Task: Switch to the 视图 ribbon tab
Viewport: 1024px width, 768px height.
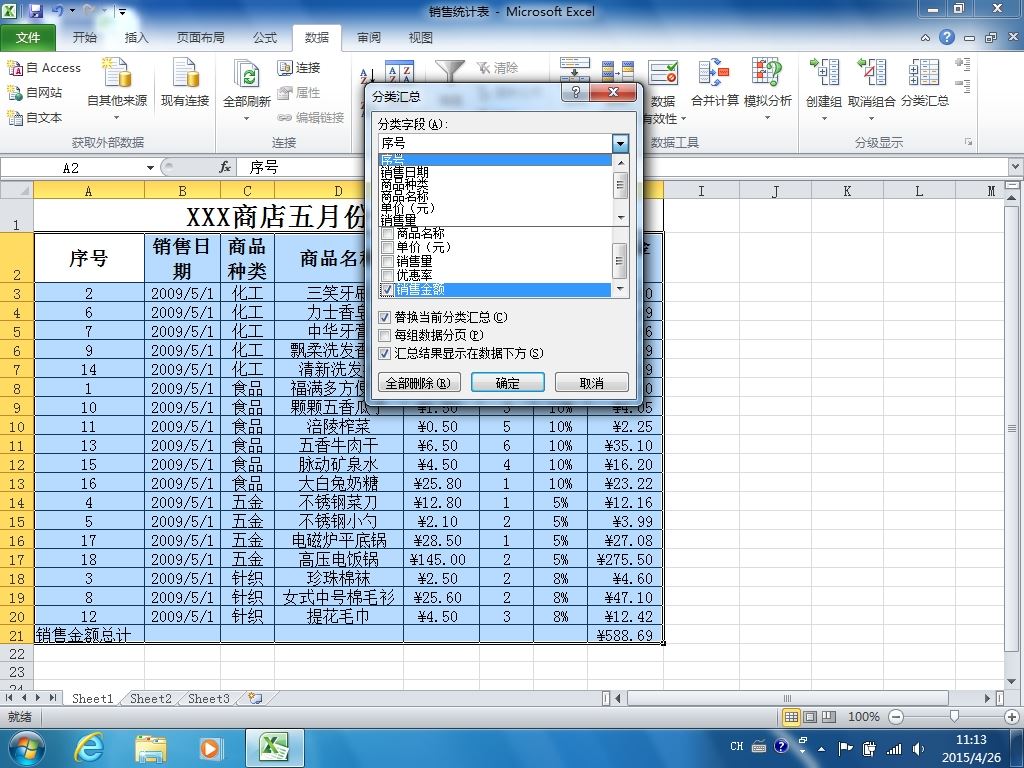Action: [x=421, y=38]
